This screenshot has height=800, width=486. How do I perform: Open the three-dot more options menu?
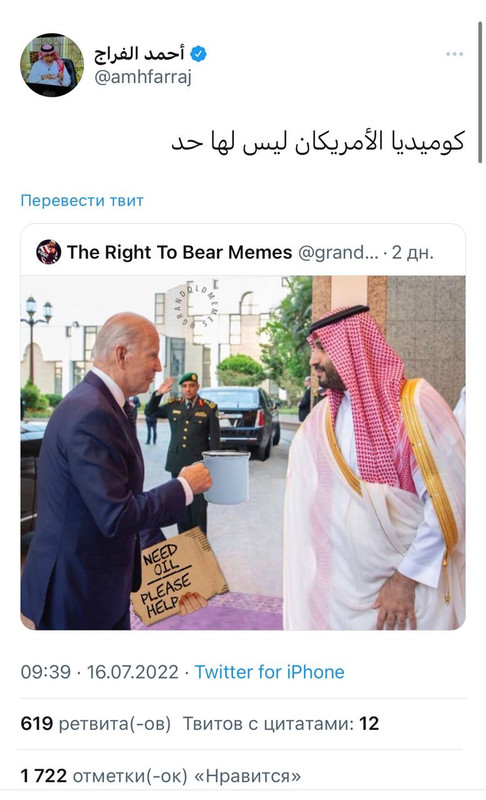tap(454, 54)
